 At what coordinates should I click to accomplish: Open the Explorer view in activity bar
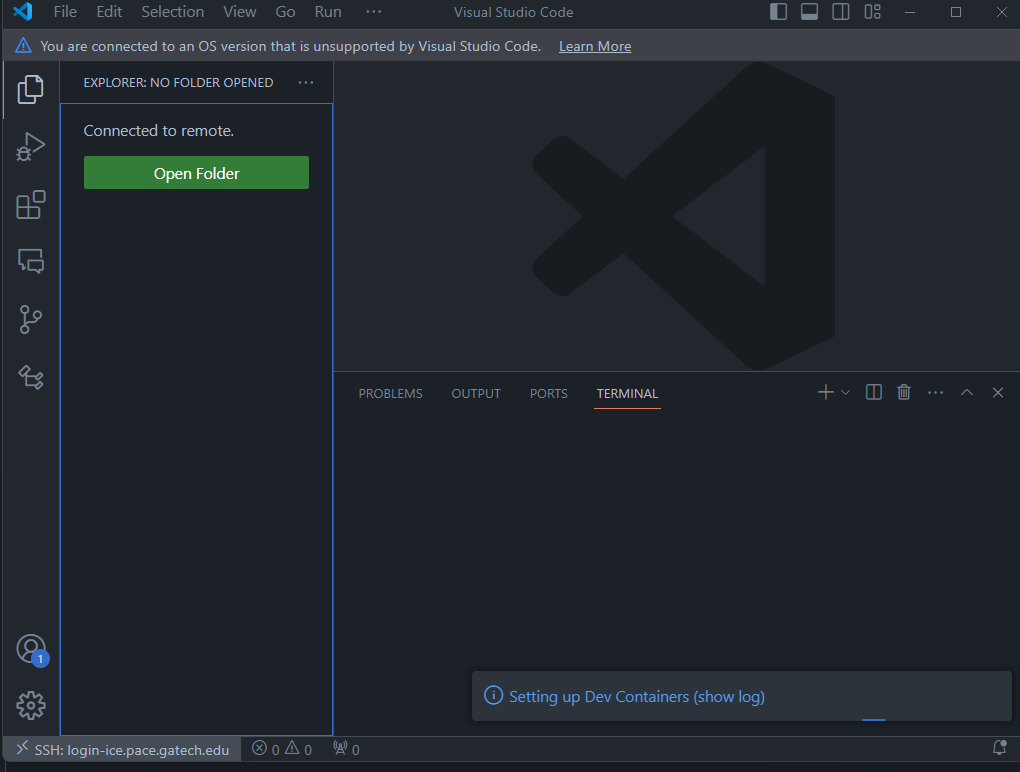click(30, 89)
